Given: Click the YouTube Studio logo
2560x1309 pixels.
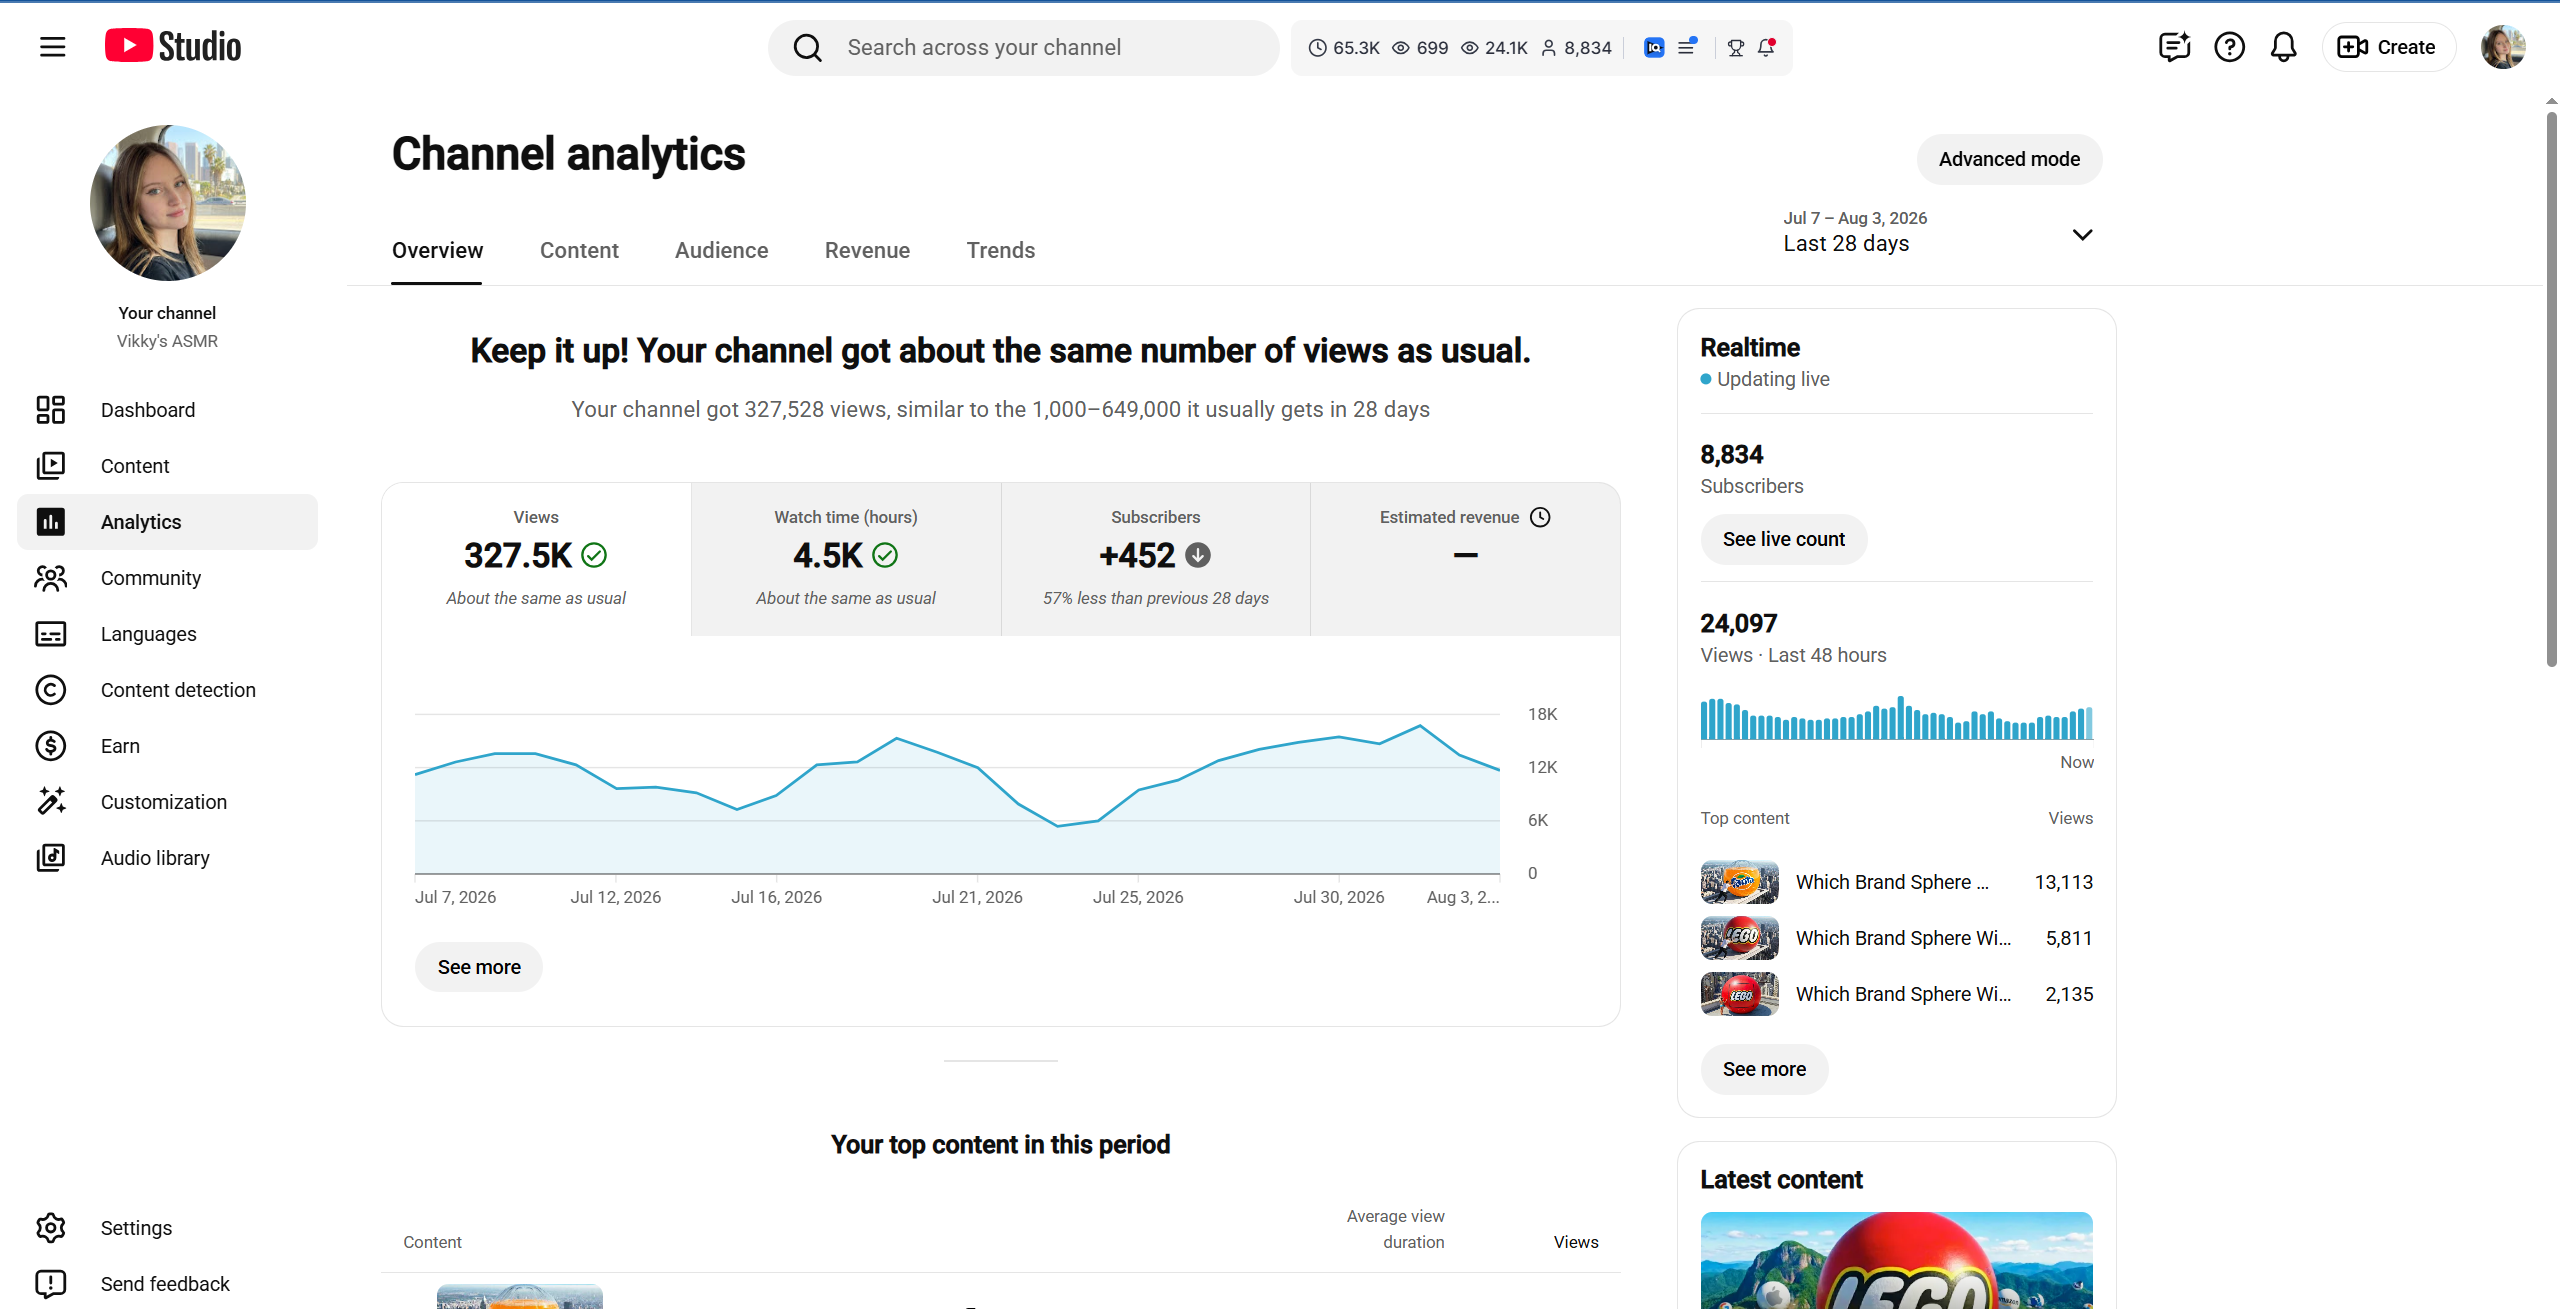Looking at the screenshot, I should (173, 47).
